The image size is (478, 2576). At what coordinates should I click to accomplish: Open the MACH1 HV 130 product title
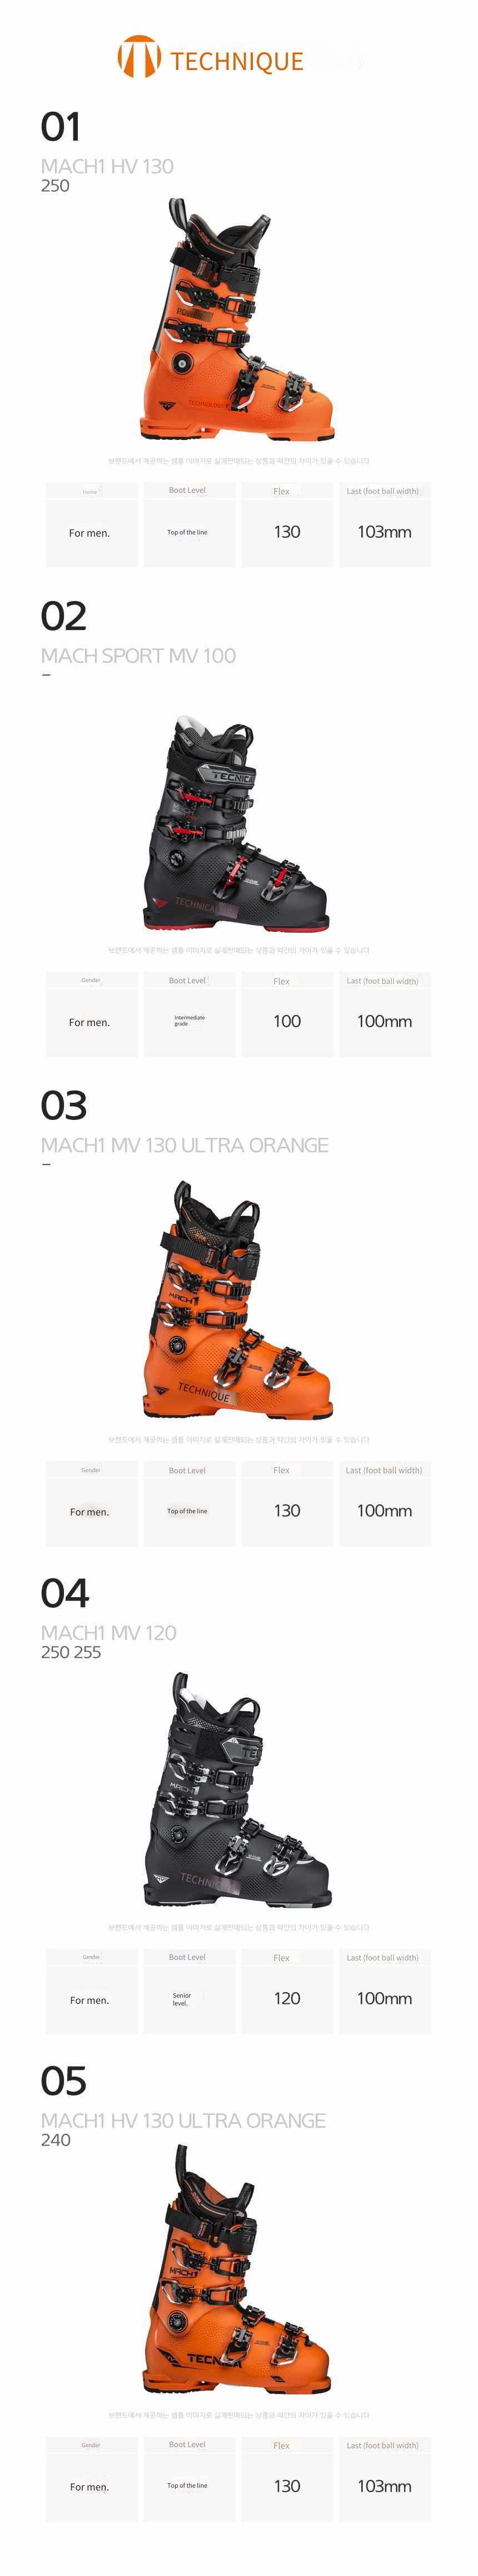point(107,166)
